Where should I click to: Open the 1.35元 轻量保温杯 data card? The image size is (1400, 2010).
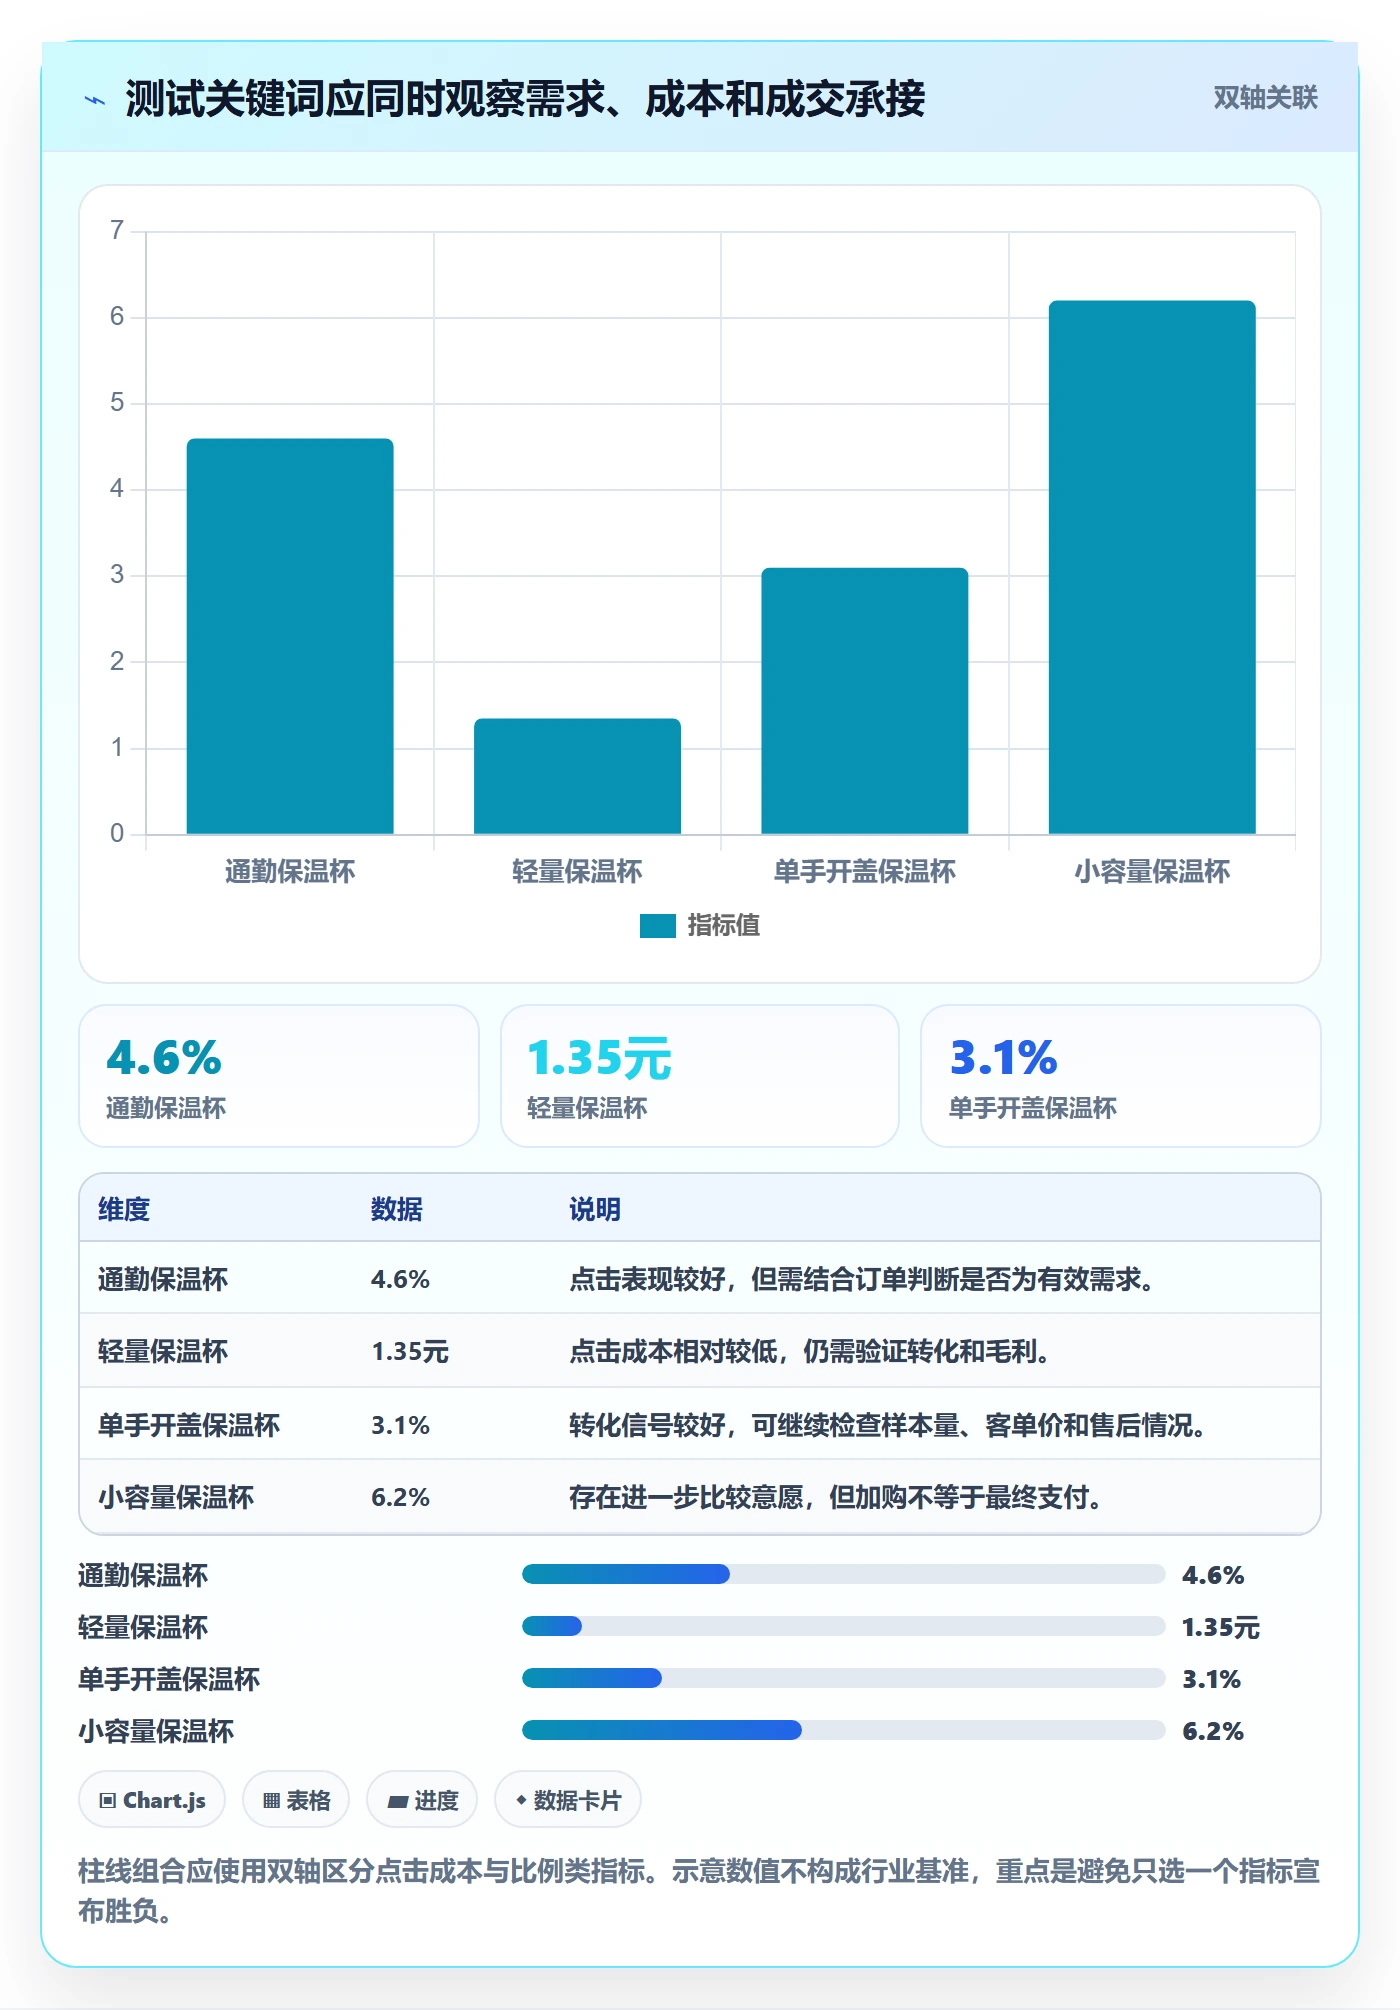[x=700, y=1076]
